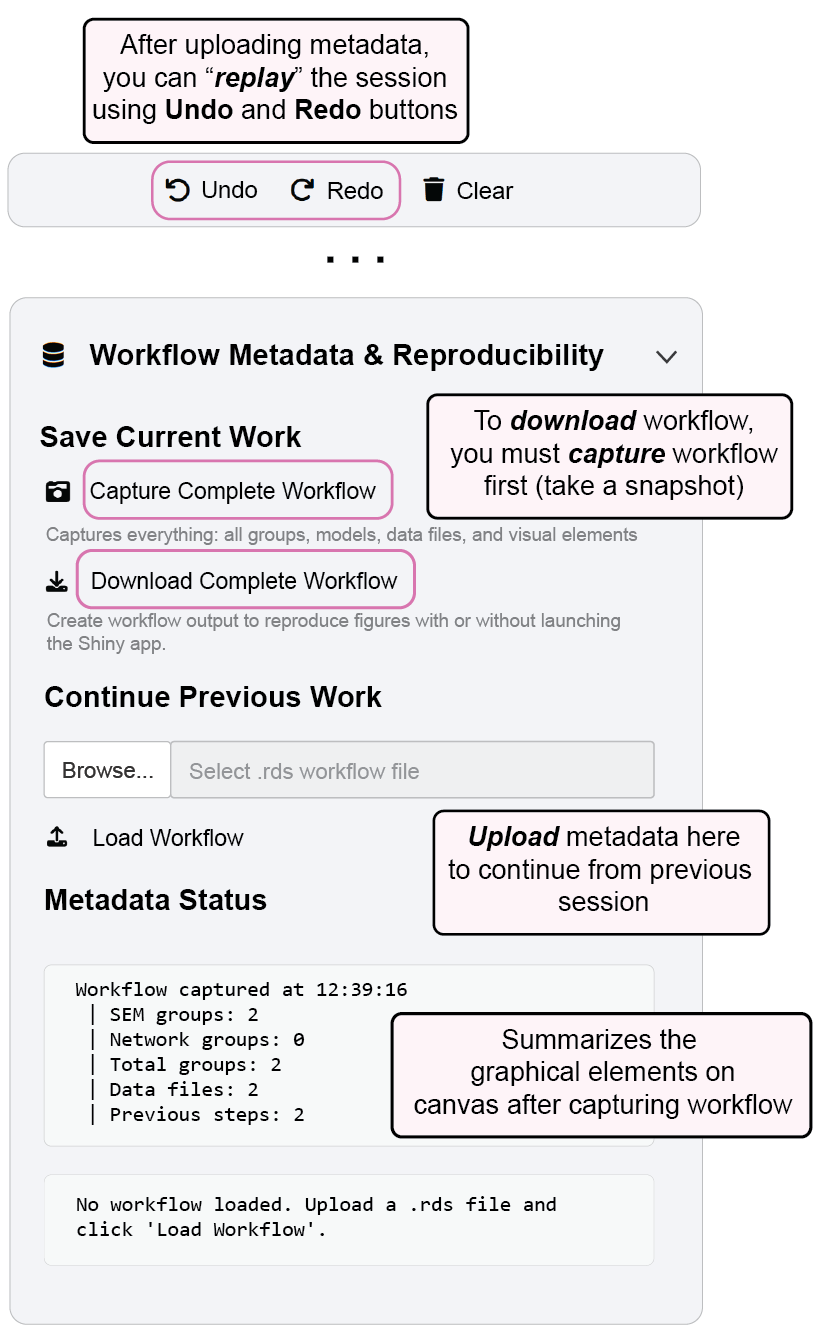The height and width of the screenshot is (1342, 834).
Task: Click the Workflow Metadata & Reproducibility header
Action: tap(346, 355)
